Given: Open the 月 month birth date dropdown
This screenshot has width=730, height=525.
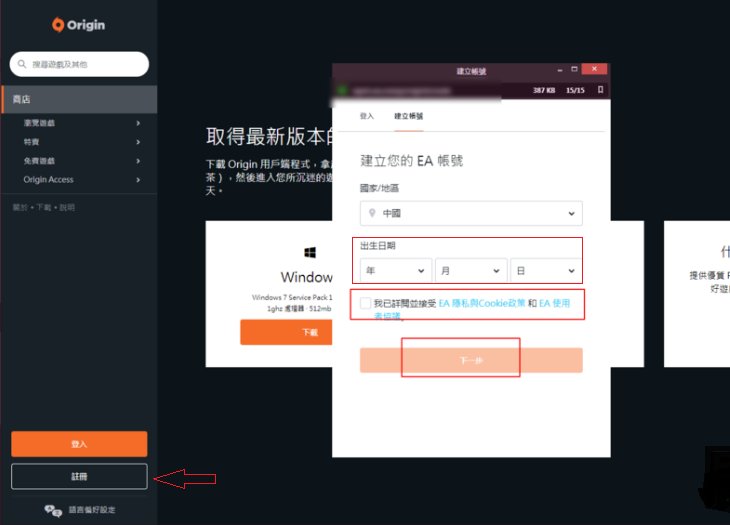Looking at the screenshot, I should click(x=471, y=270).
